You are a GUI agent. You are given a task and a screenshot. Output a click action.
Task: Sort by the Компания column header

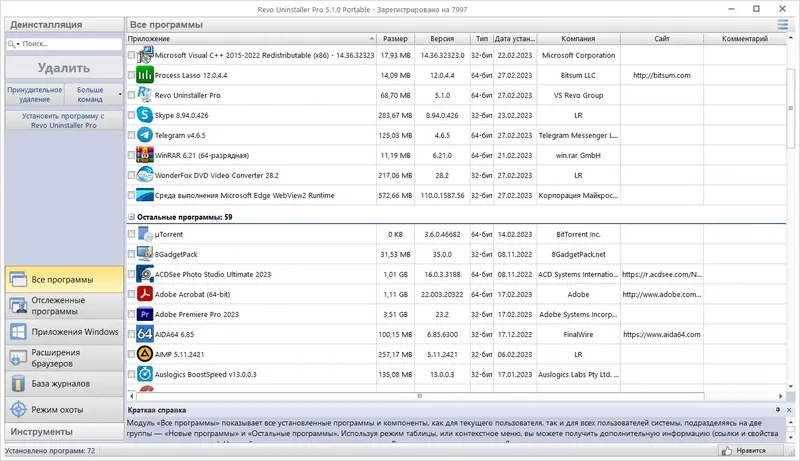578,38
